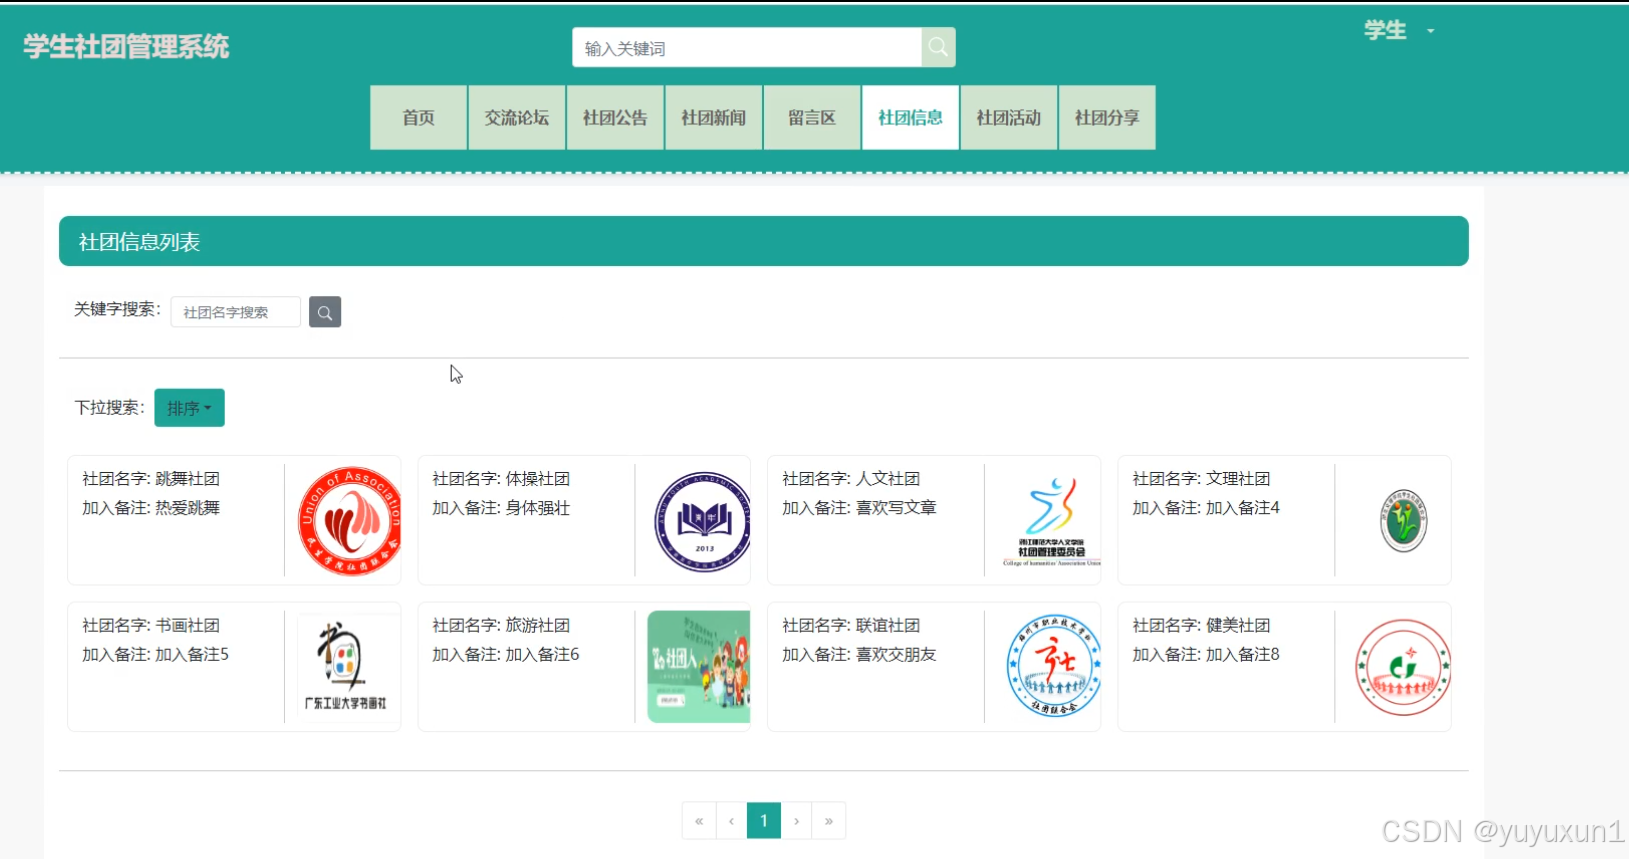Click the text 社团名字: 跳舞社团

(151, 479)
